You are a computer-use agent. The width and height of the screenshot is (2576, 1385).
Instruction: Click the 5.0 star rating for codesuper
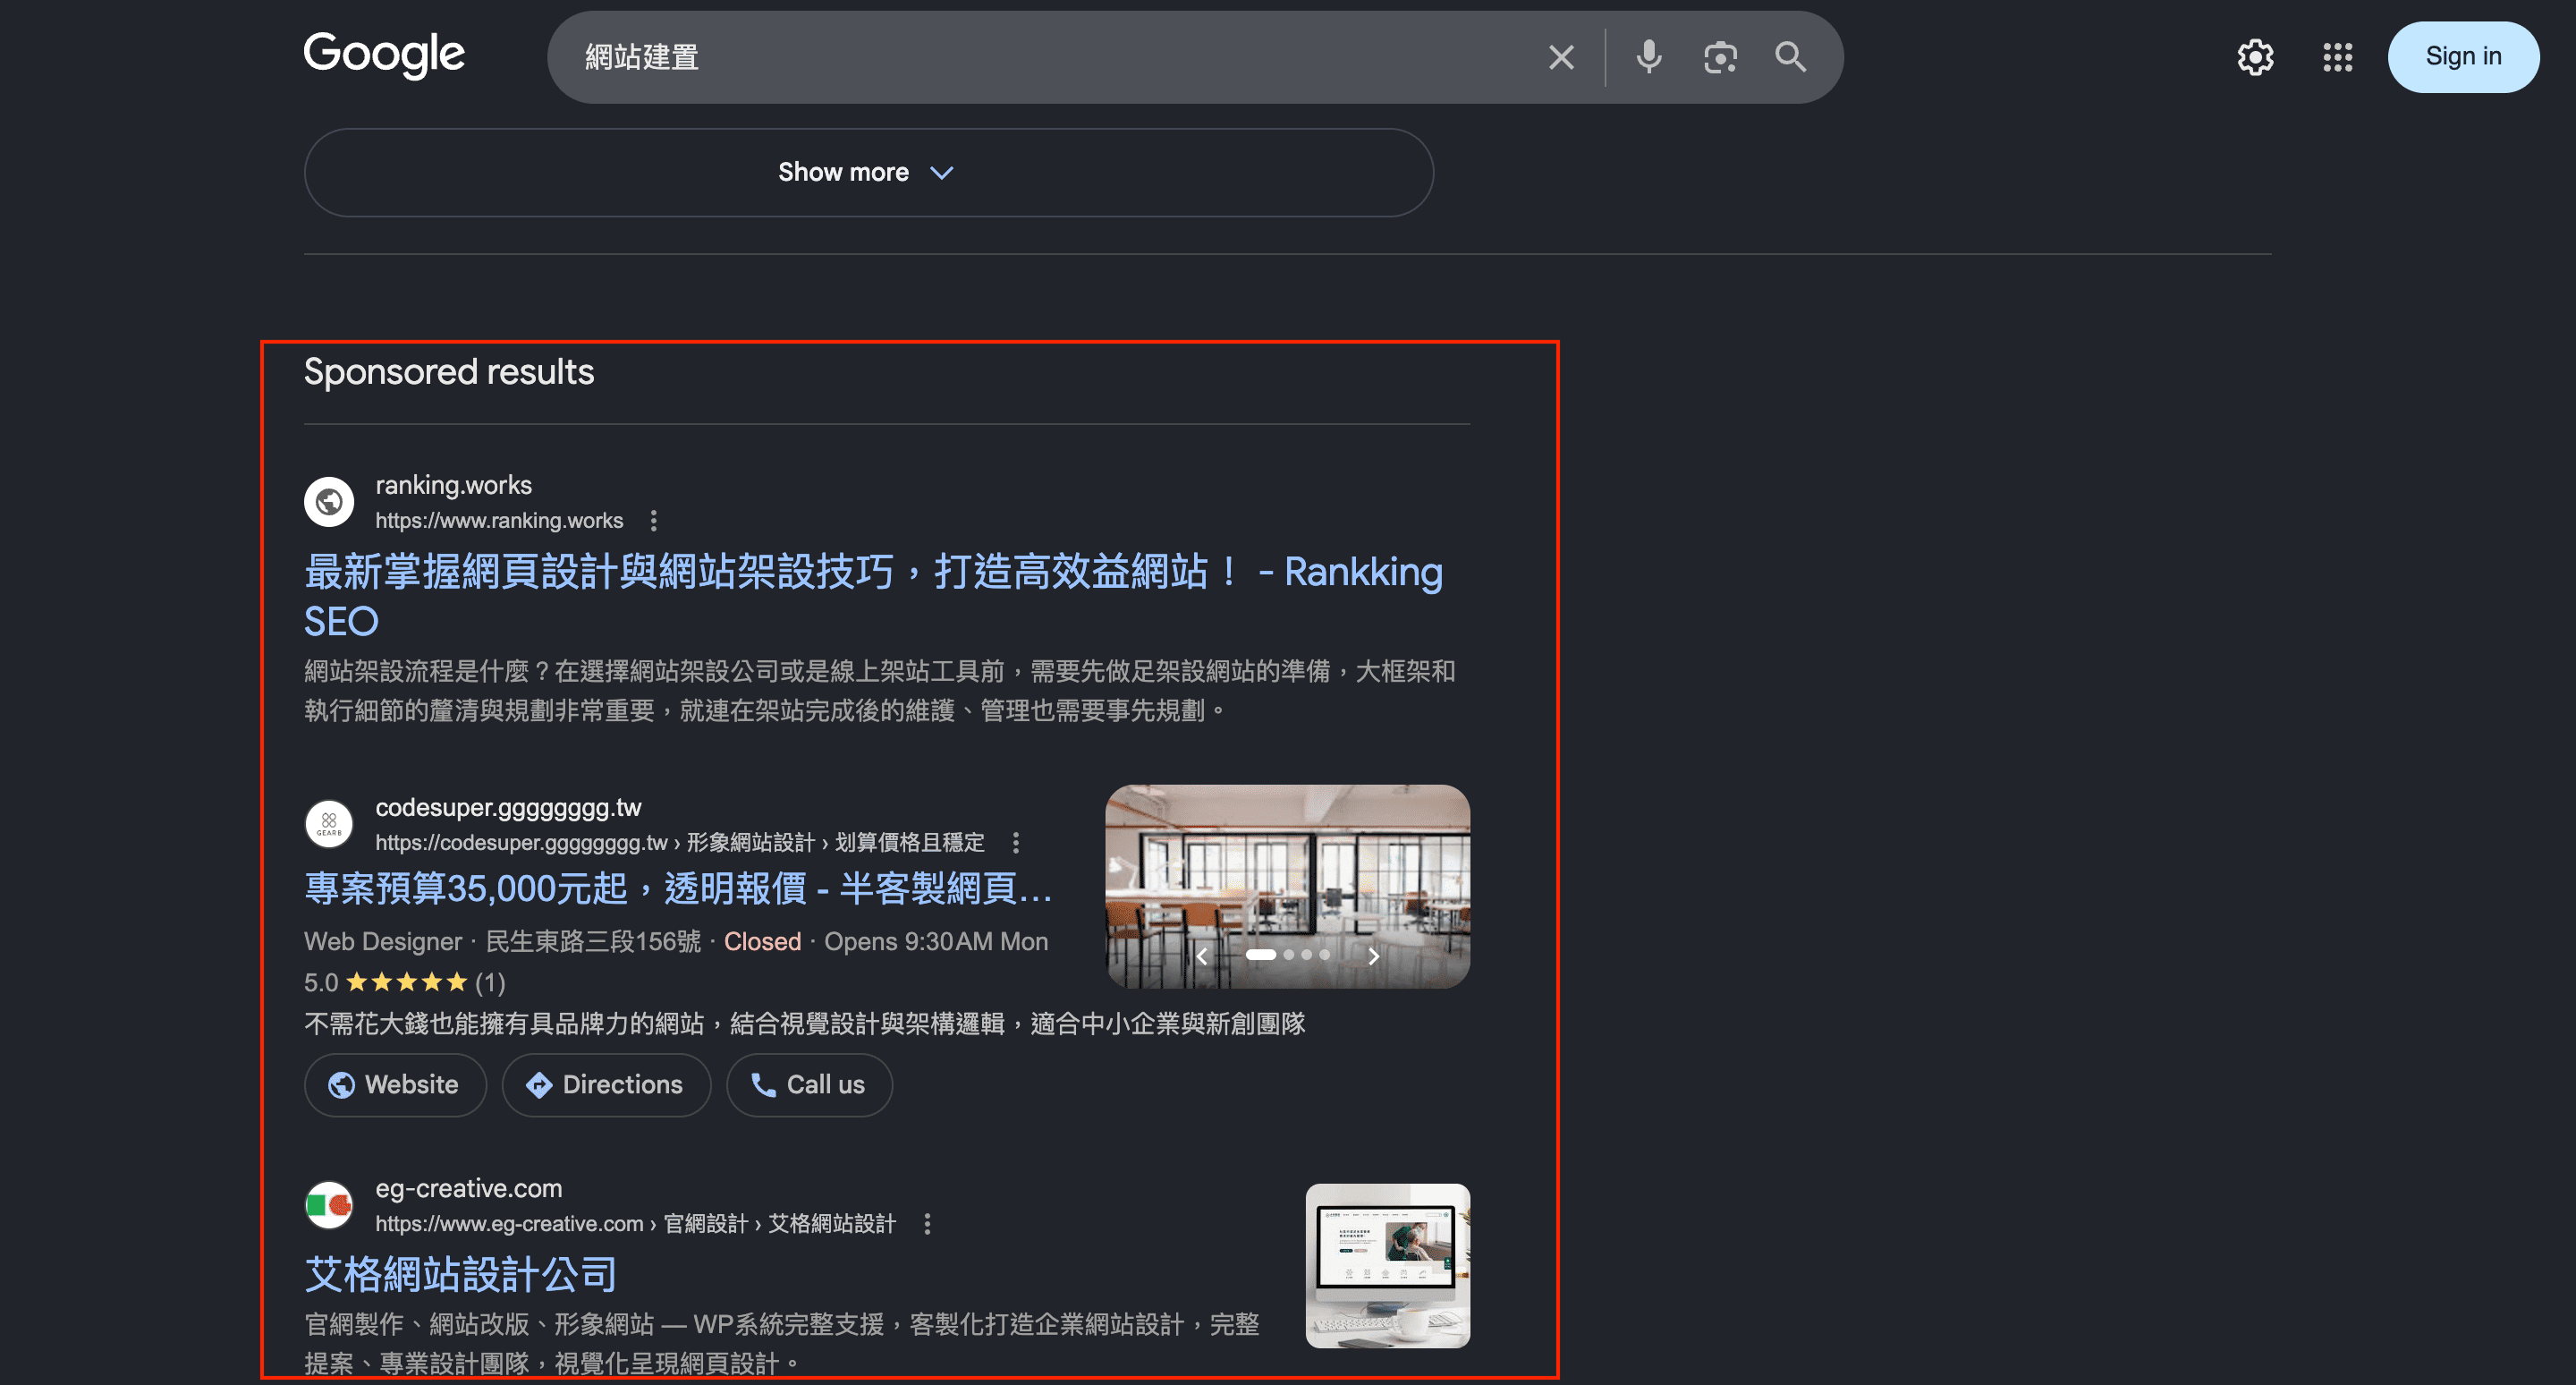[x=404, y=982]
